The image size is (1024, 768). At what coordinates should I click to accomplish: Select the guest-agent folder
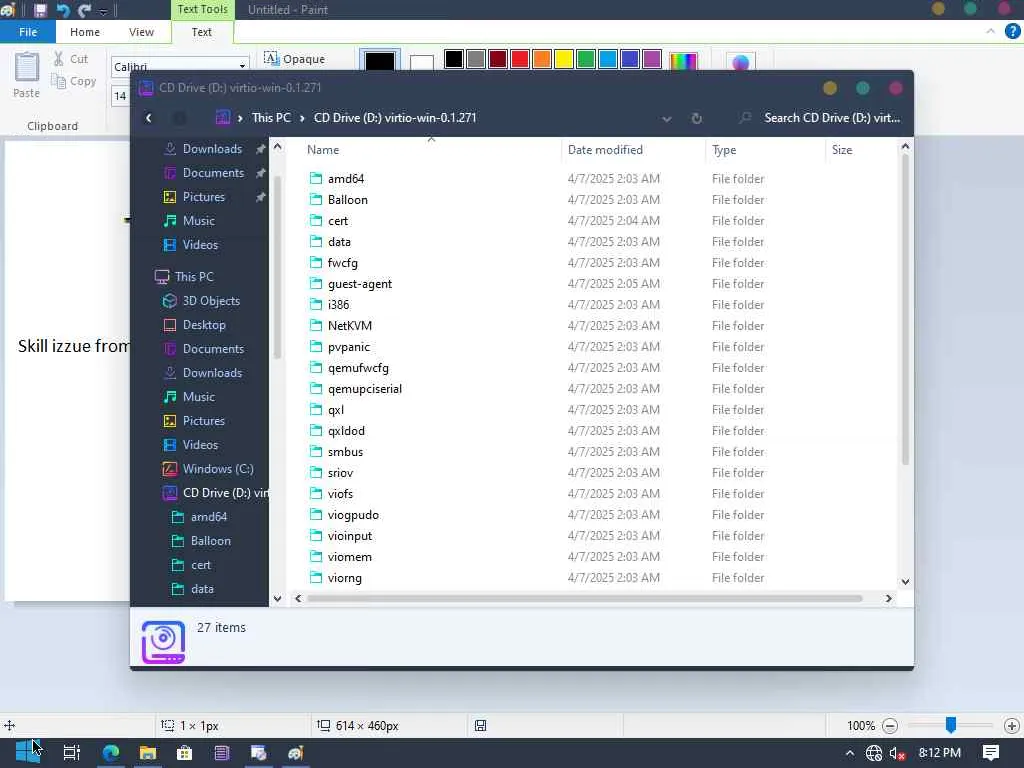360,284
